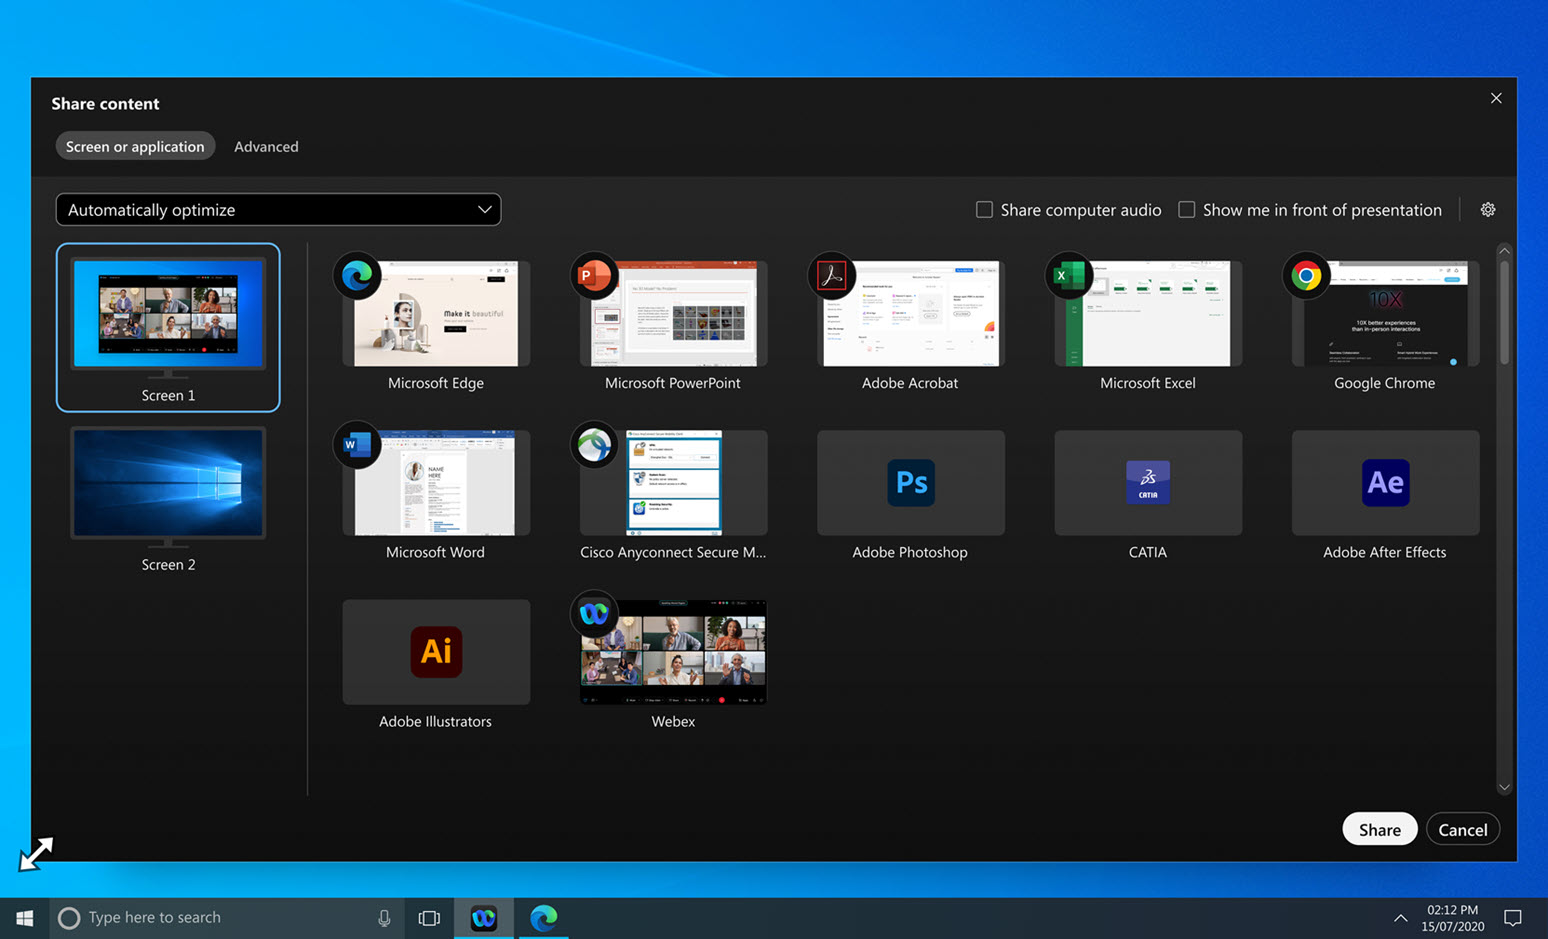This screenshot has width=1548, height=939.
Task: Click the Adobe Acrobat label
Action: pos(910,383)
